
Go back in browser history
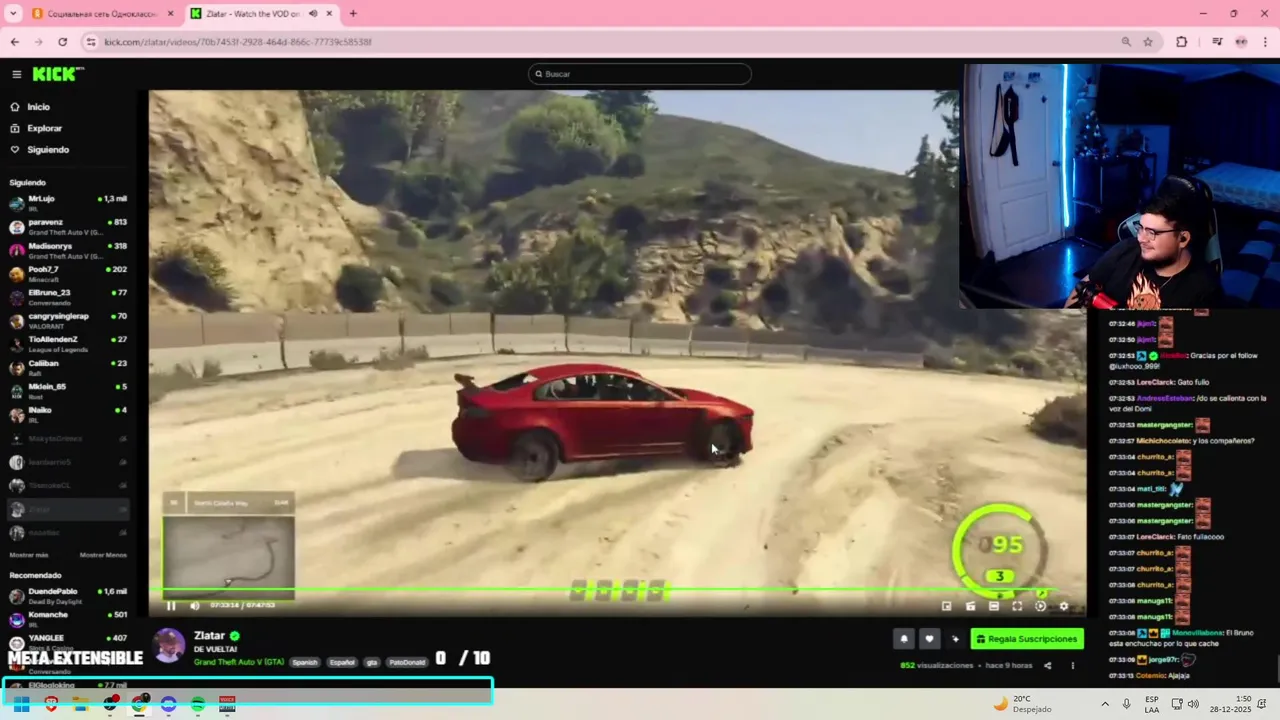14,42
